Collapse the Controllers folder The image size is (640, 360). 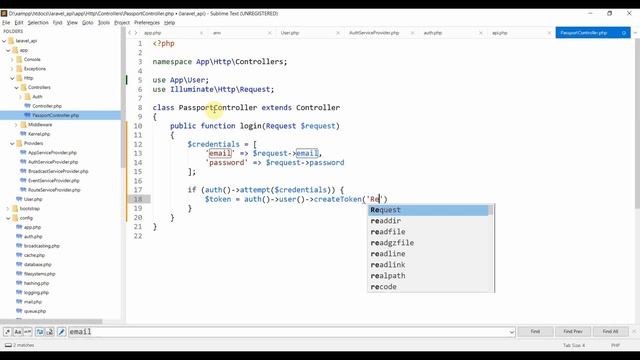[16, 87]
